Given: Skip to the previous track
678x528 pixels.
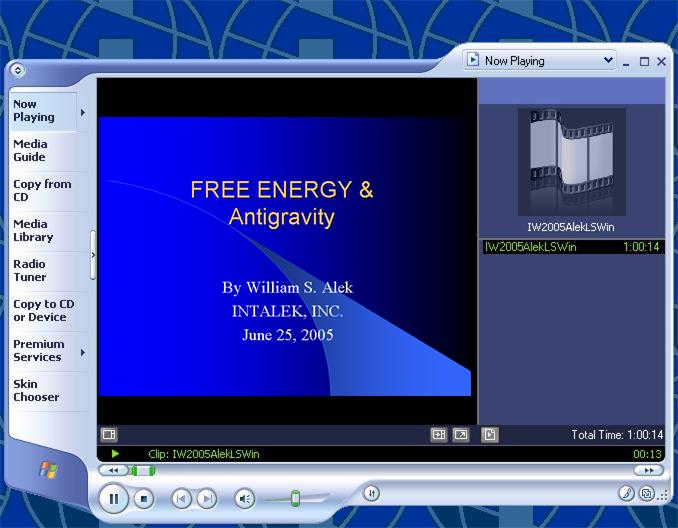Looking at the screenshot, I should tap(181, 498).
